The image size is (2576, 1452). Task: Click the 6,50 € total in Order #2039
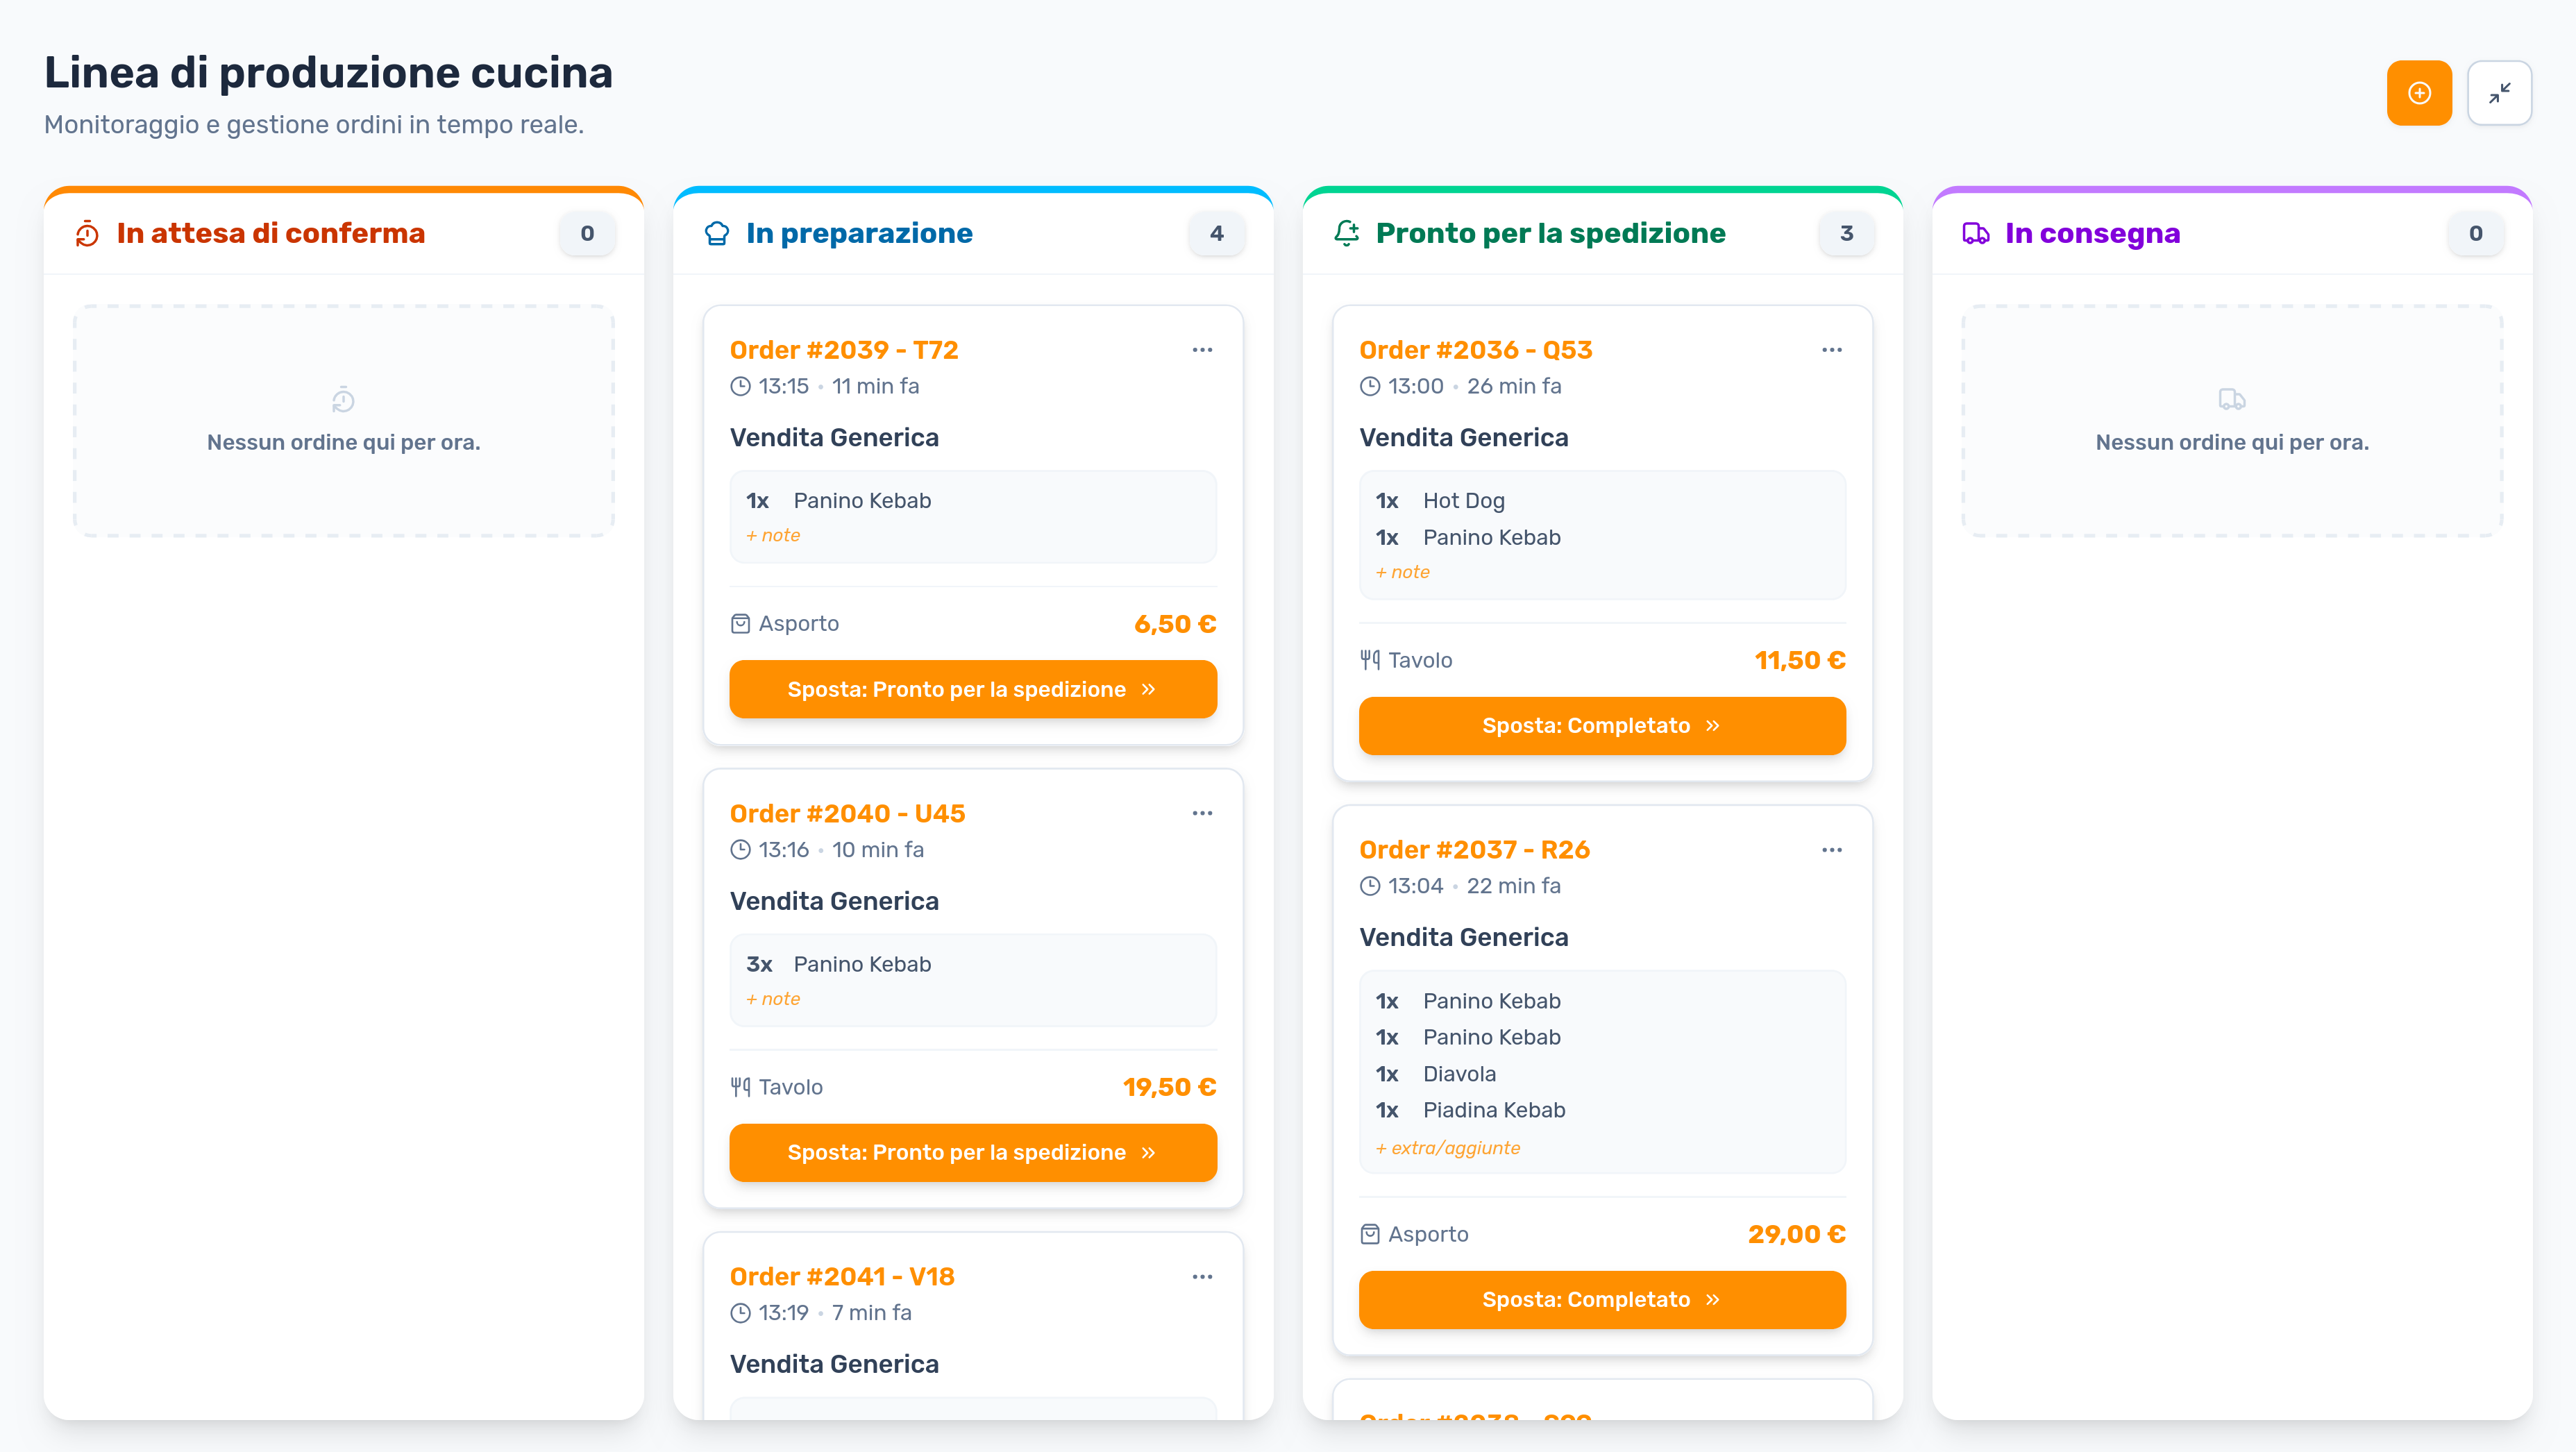[x=1175, y=624]
